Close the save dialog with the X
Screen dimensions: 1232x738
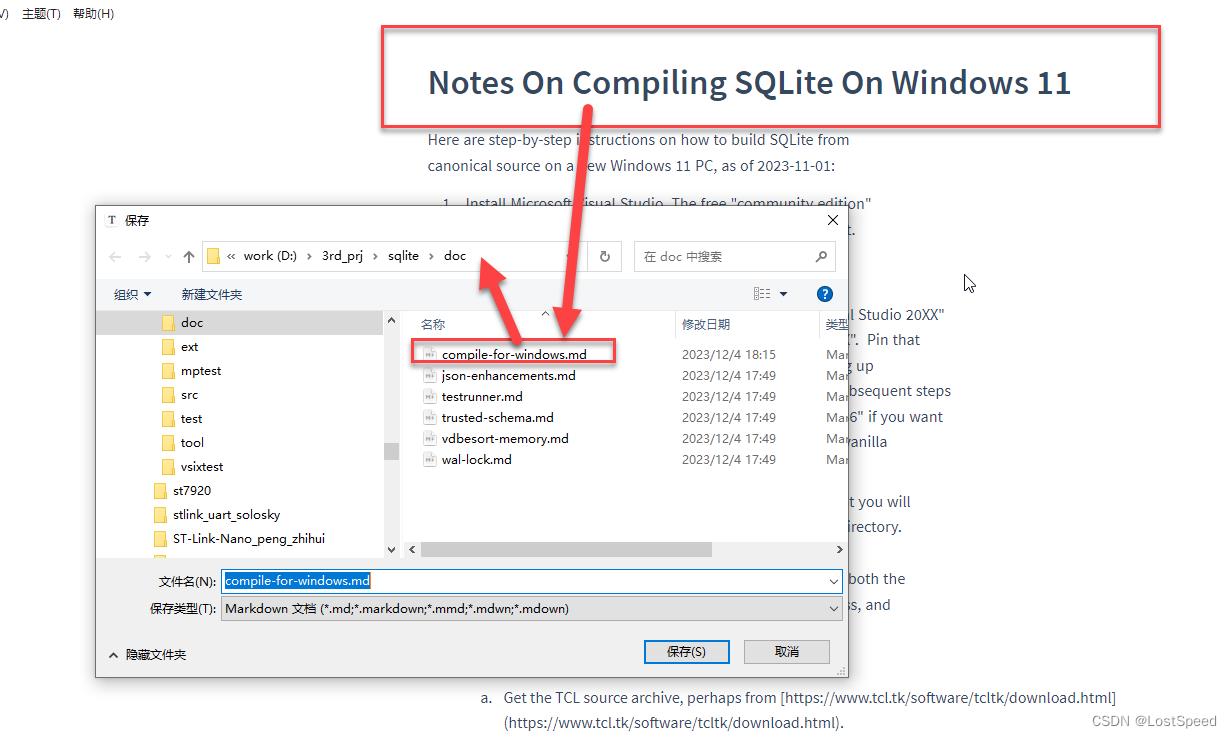[832, 220]
